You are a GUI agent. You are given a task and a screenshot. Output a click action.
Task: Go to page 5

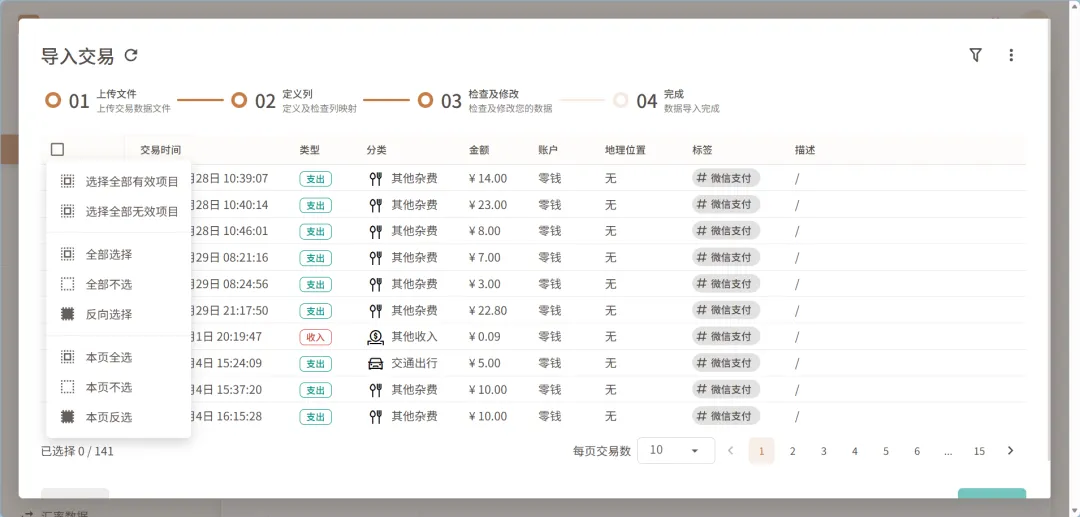click(886, 451)
